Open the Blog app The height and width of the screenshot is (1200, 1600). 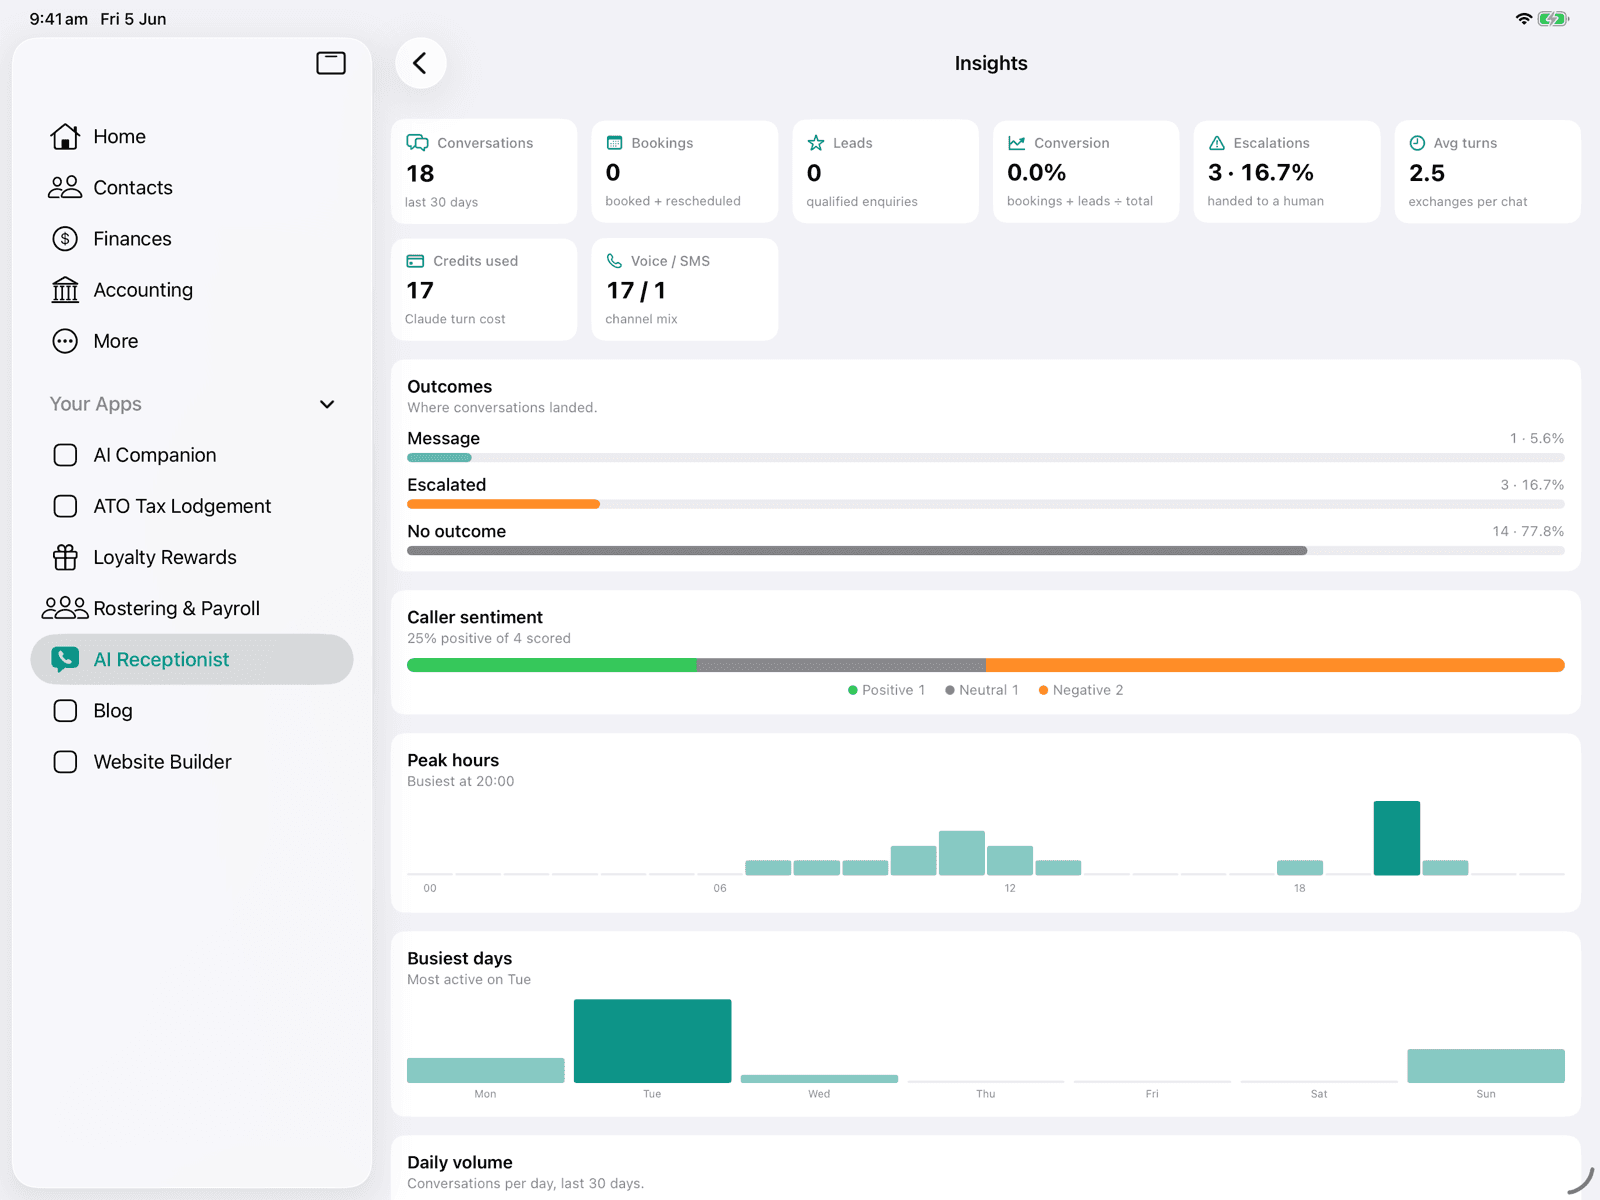(192, 711)
